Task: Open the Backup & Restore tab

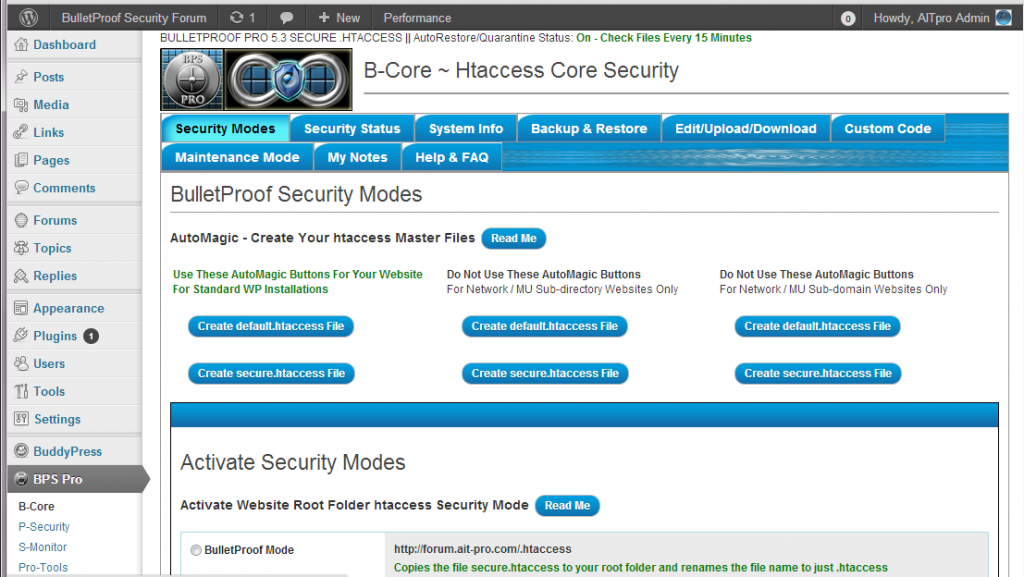Action: [x=588, y=128]
